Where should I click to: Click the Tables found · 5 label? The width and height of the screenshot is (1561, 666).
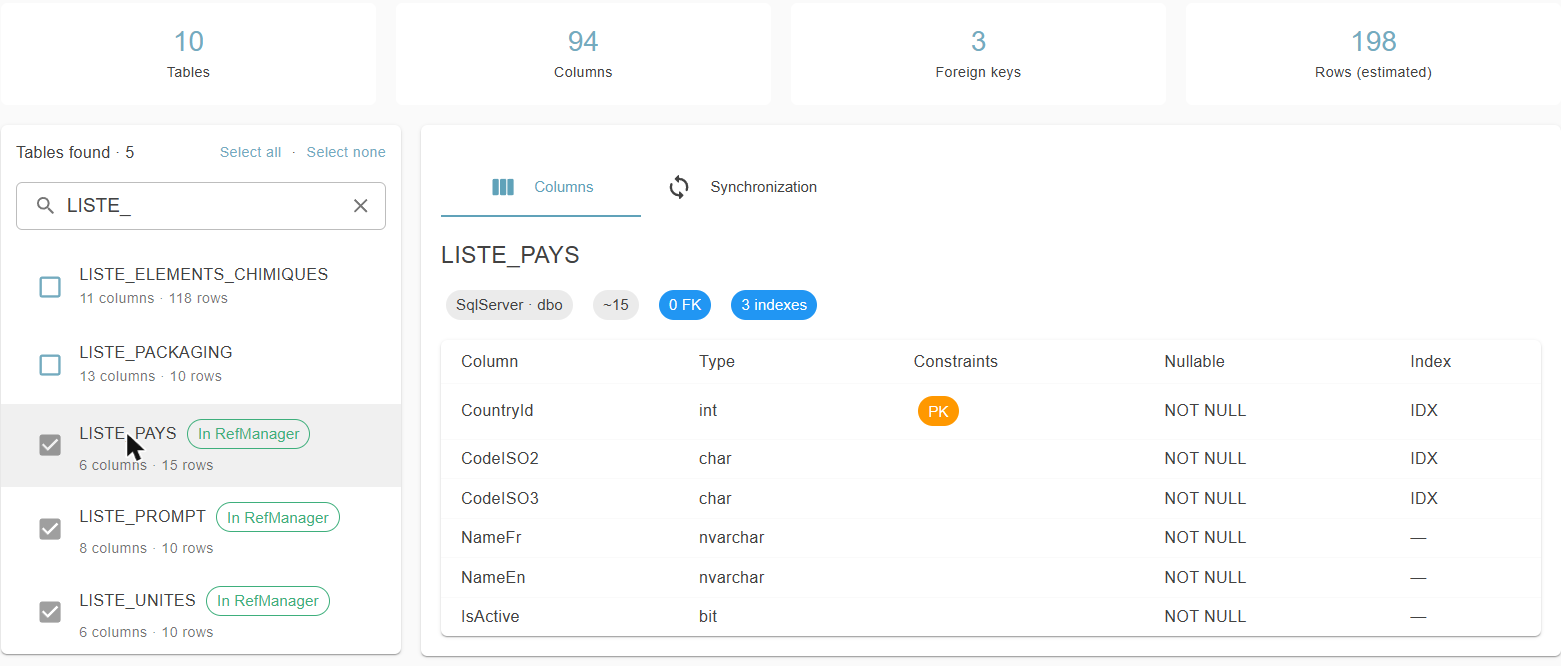75,152
